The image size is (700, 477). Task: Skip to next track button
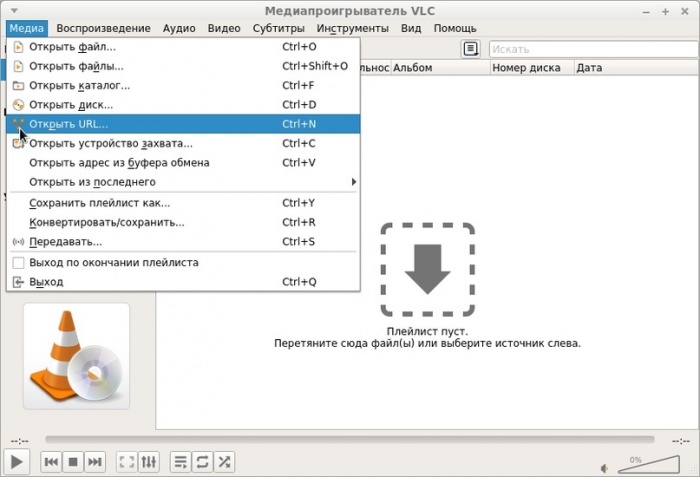tap(95, 461)
